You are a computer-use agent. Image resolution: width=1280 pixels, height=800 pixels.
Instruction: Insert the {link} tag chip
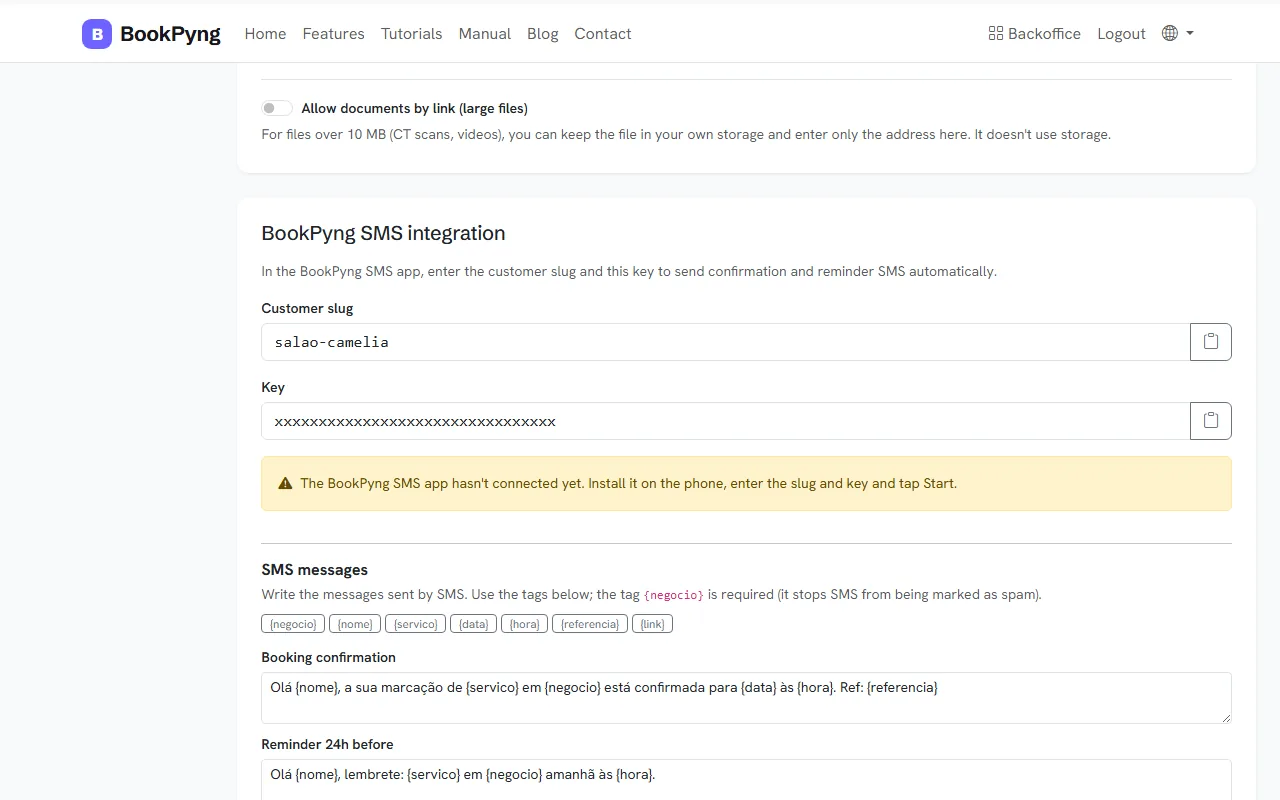click(652, 624)
